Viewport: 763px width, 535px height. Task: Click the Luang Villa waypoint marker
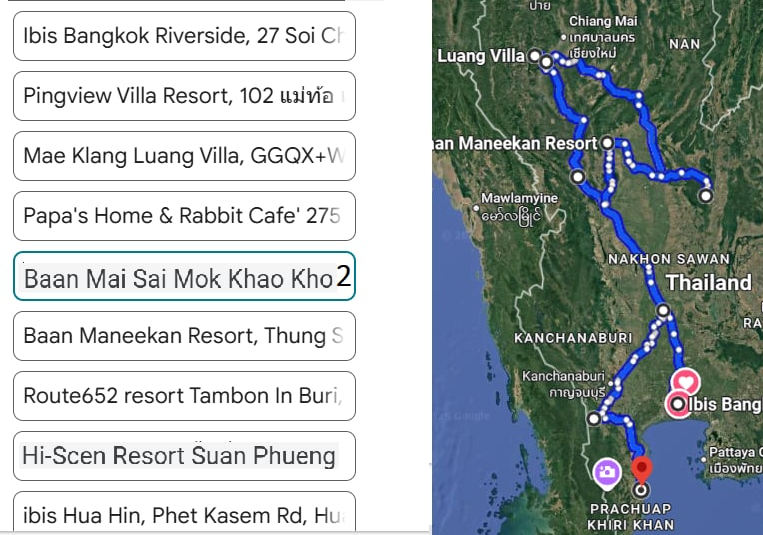[x=535, y=56]
